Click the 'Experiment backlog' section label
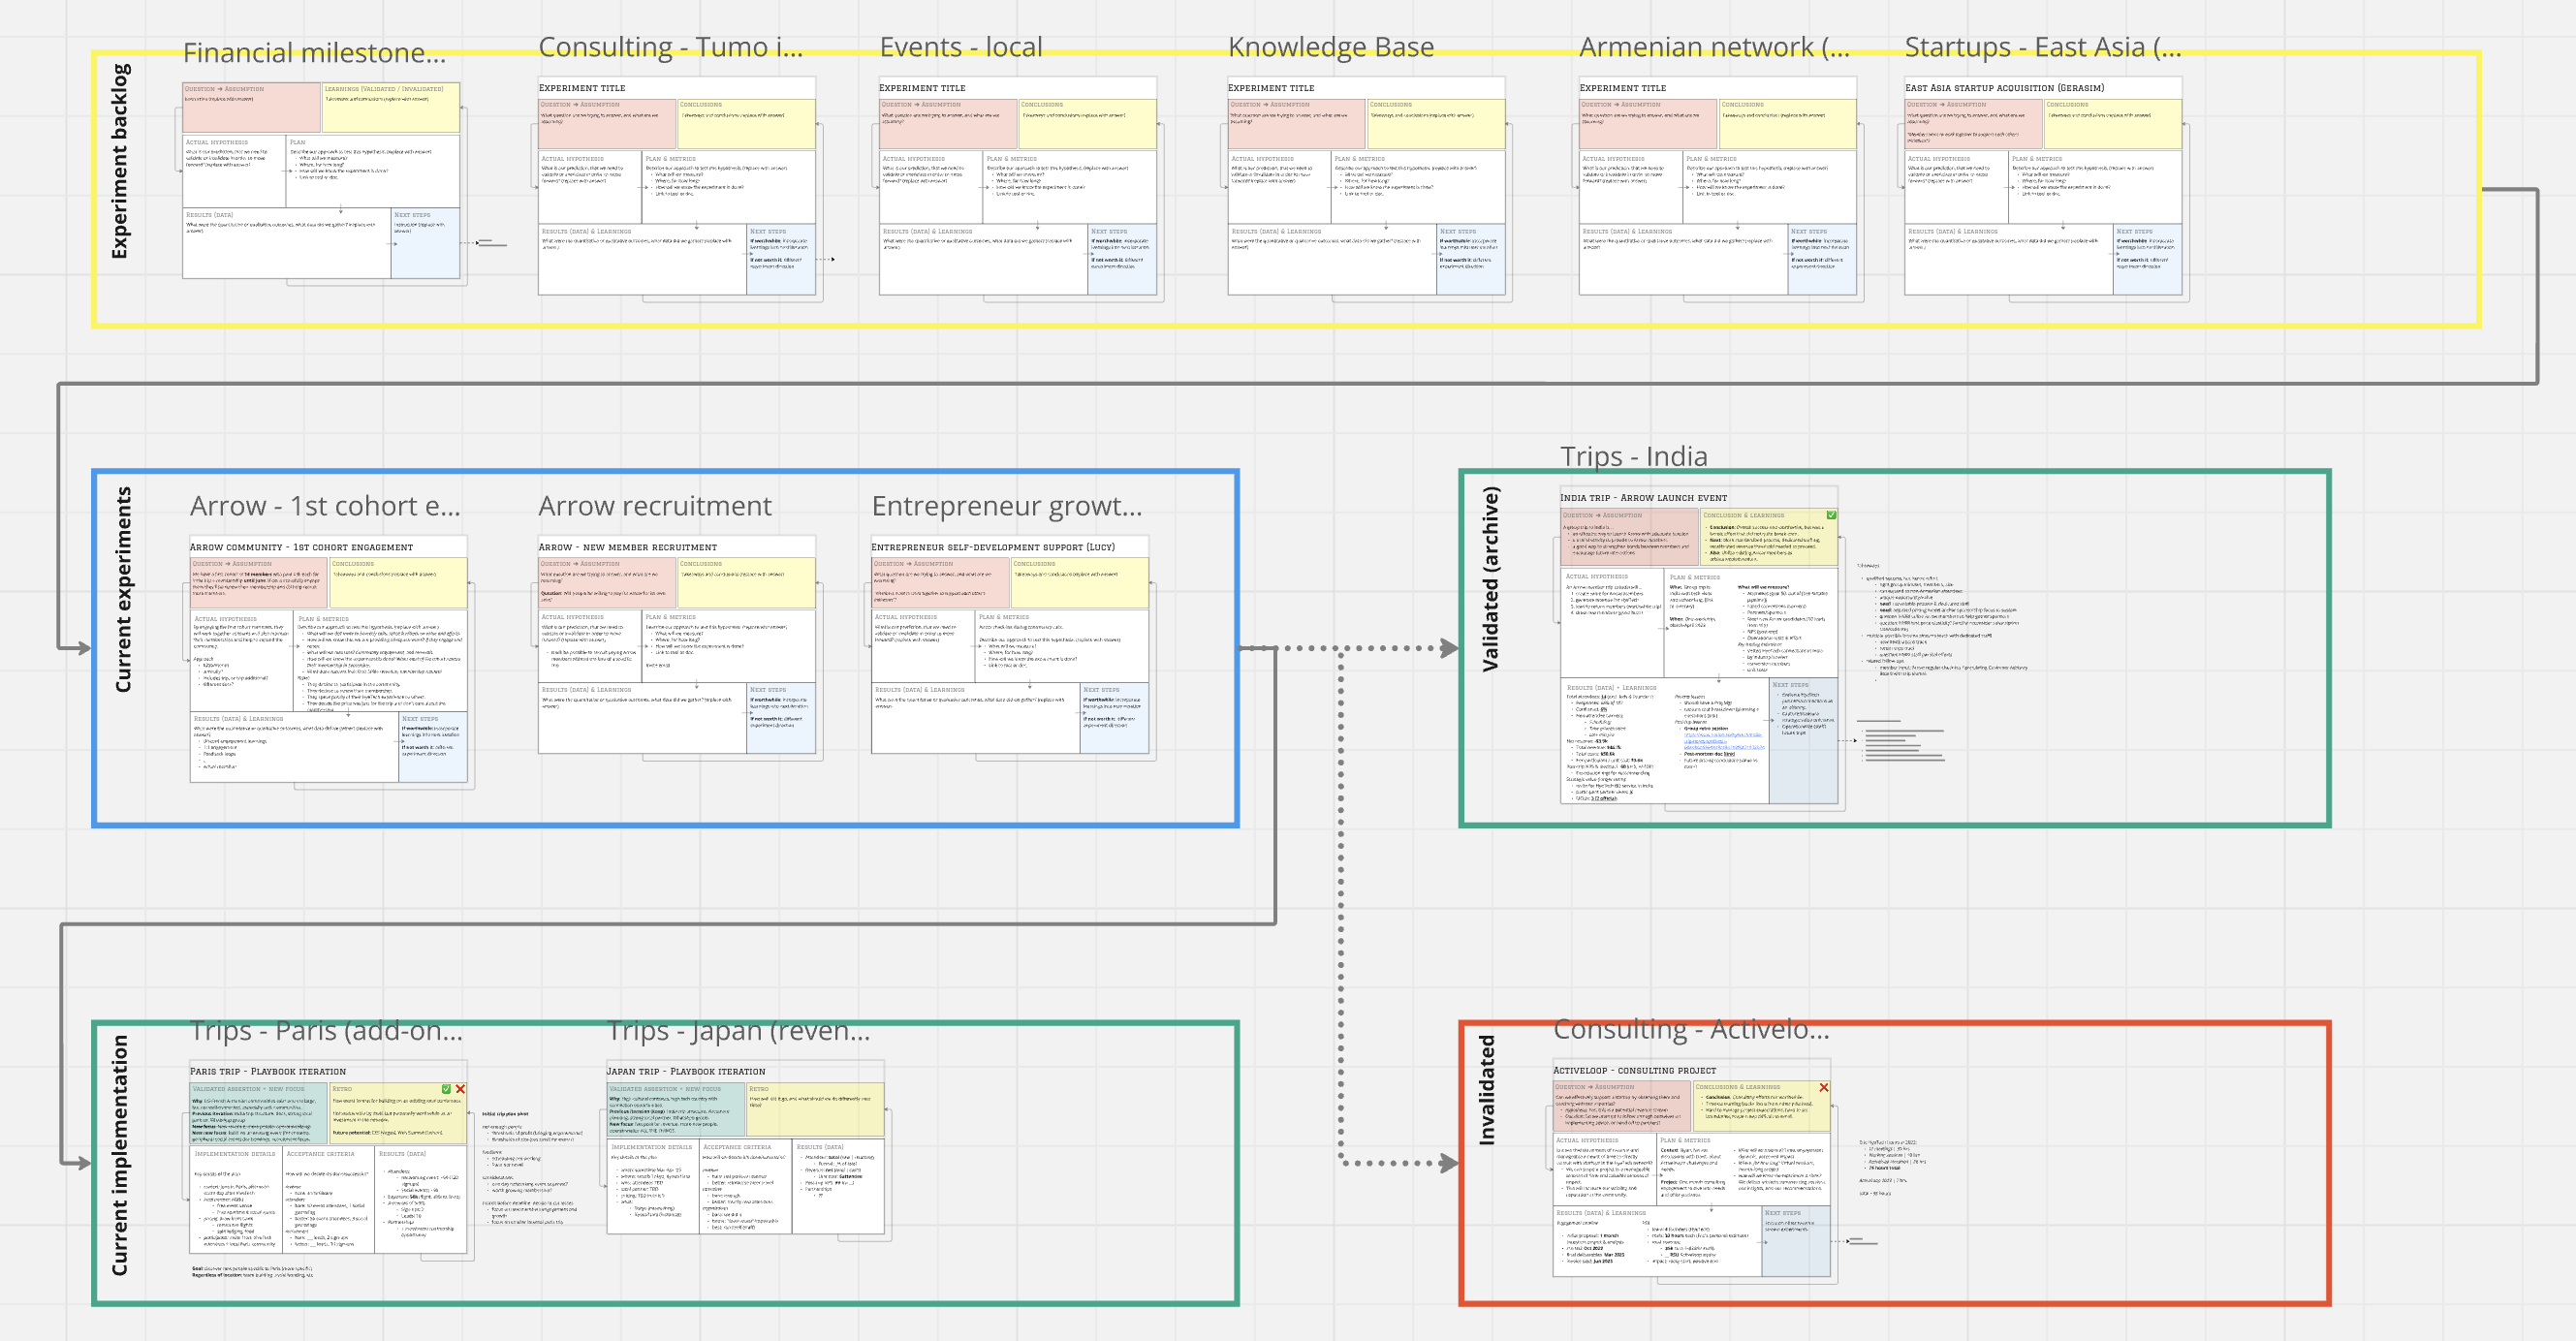The width and height of the screenshot is (2576, 1341). coord(120,161)
